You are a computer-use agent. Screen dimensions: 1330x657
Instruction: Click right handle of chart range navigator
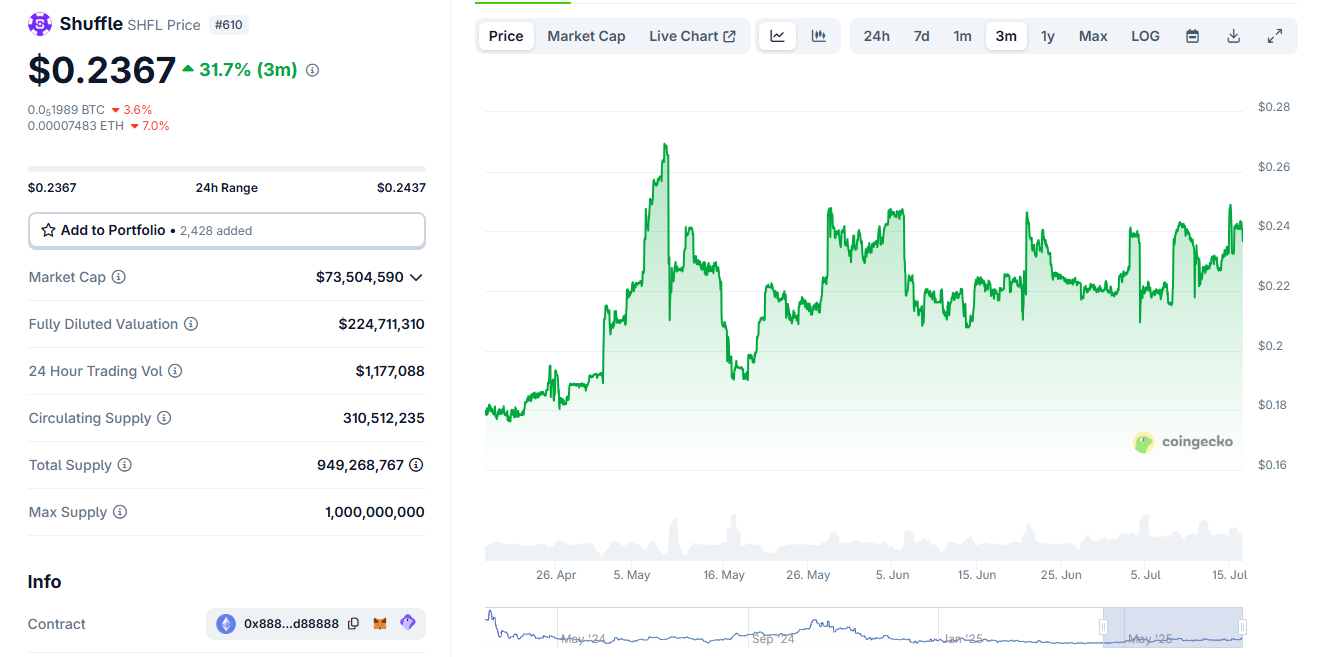tap(1242, 627)
